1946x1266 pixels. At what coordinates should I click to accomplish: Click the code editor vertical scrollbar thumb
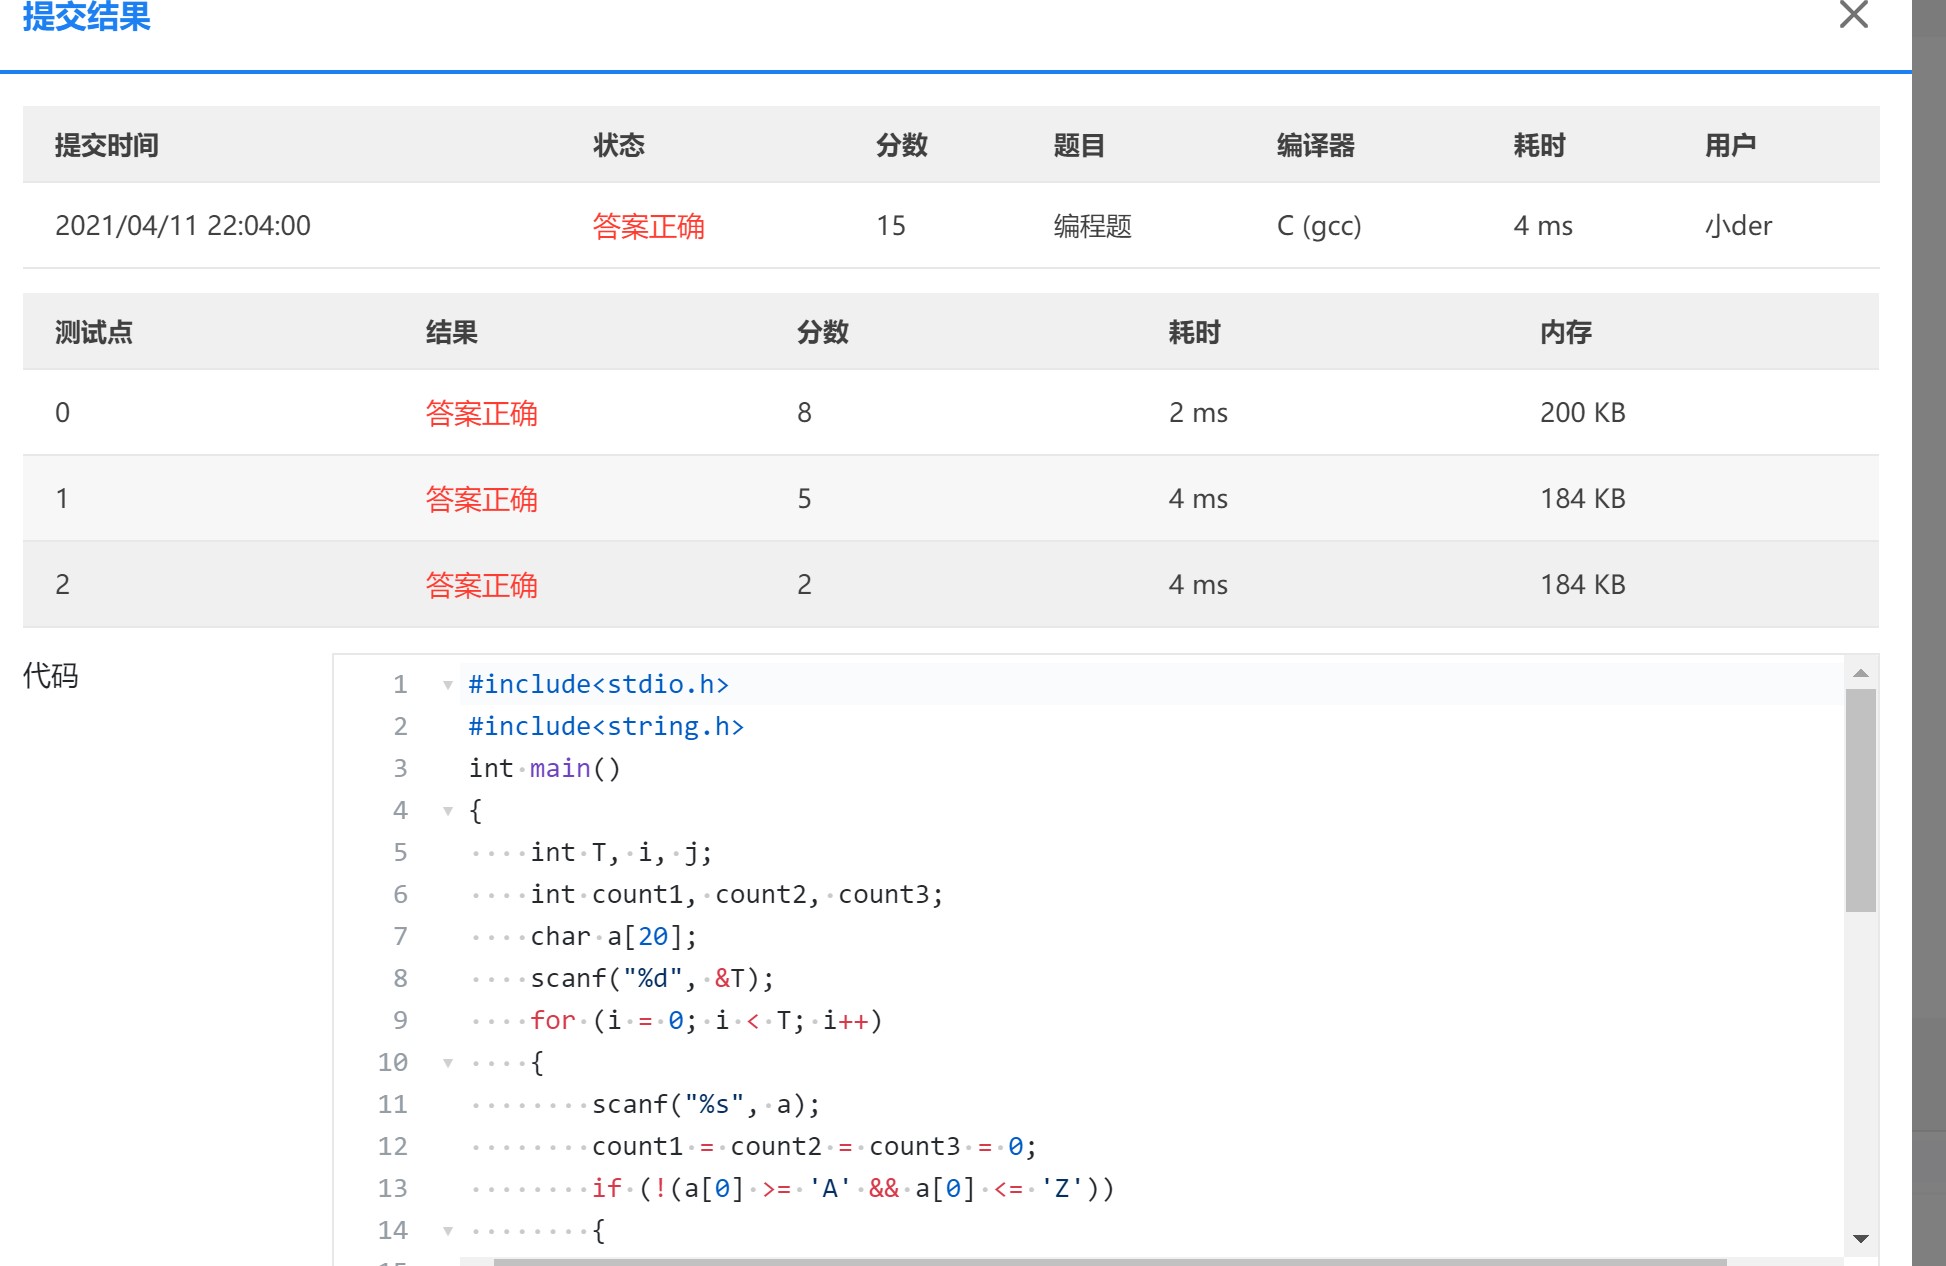tap(1860, 800)
